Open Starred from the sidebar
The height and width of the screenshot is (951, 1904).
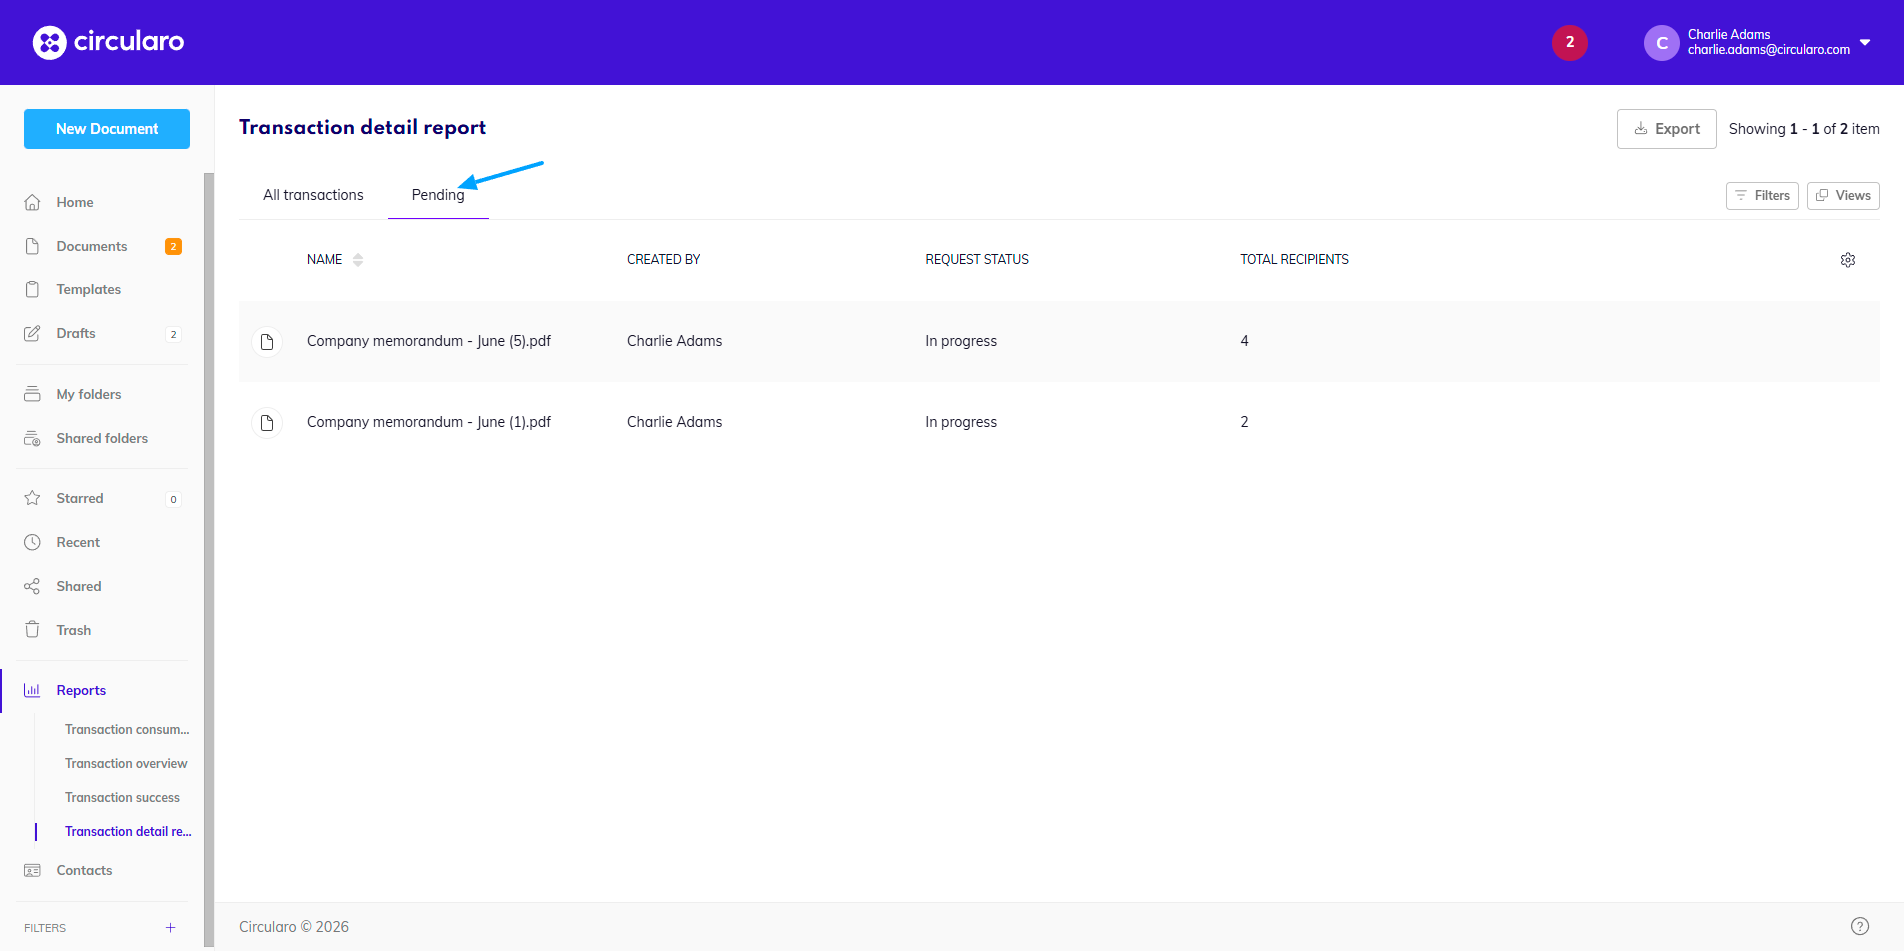tap(80, 498)
